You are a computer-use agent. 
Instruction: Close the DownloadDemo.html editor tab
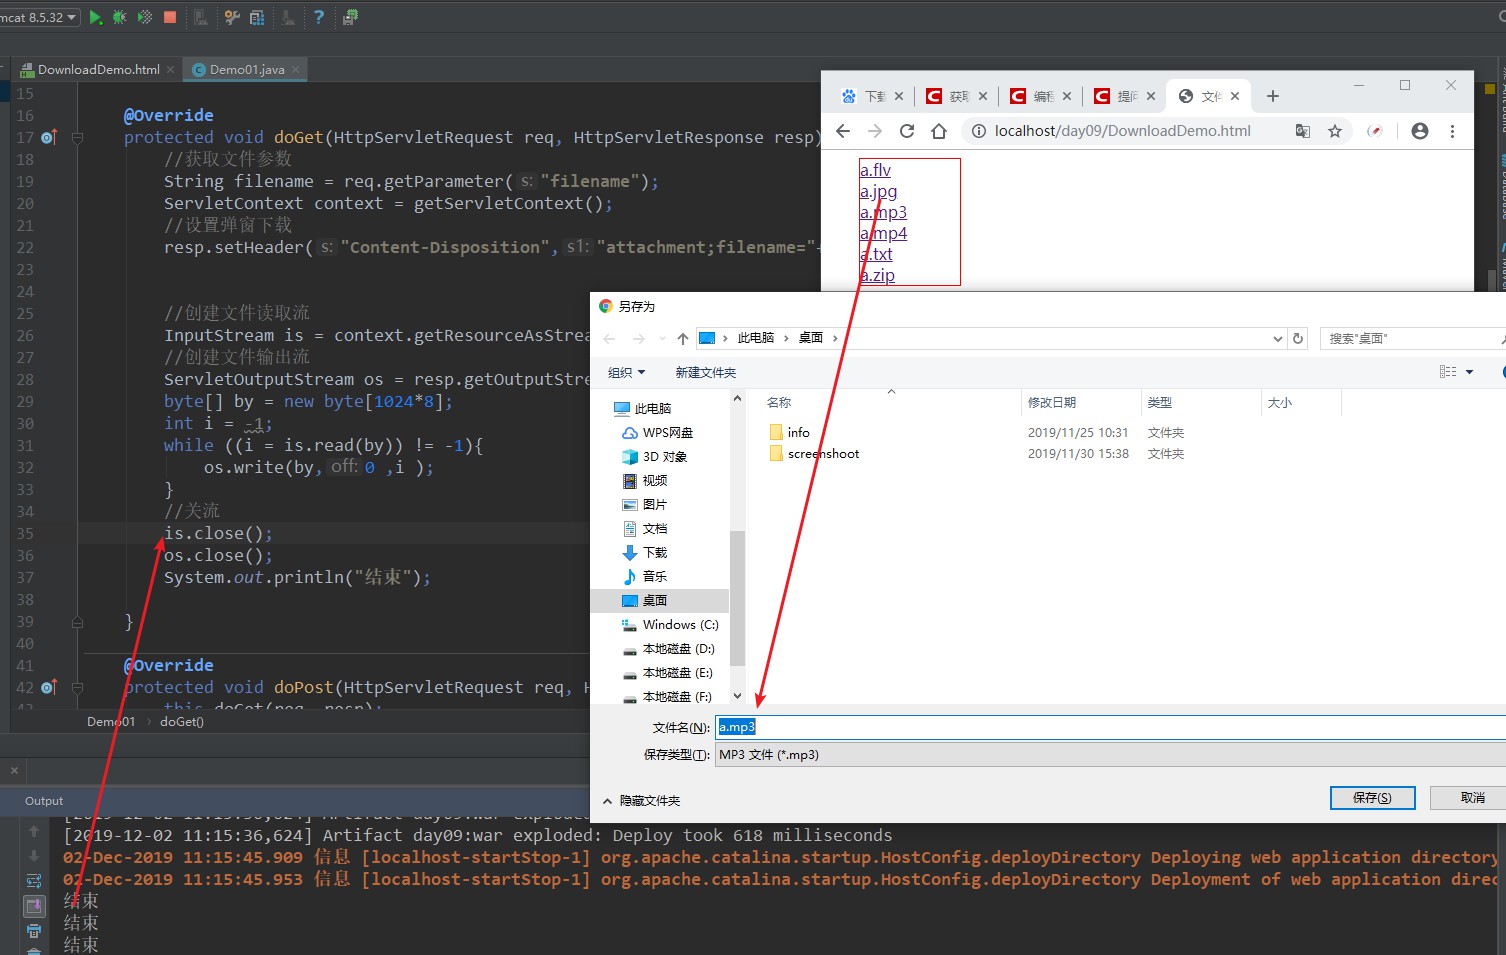171,69
